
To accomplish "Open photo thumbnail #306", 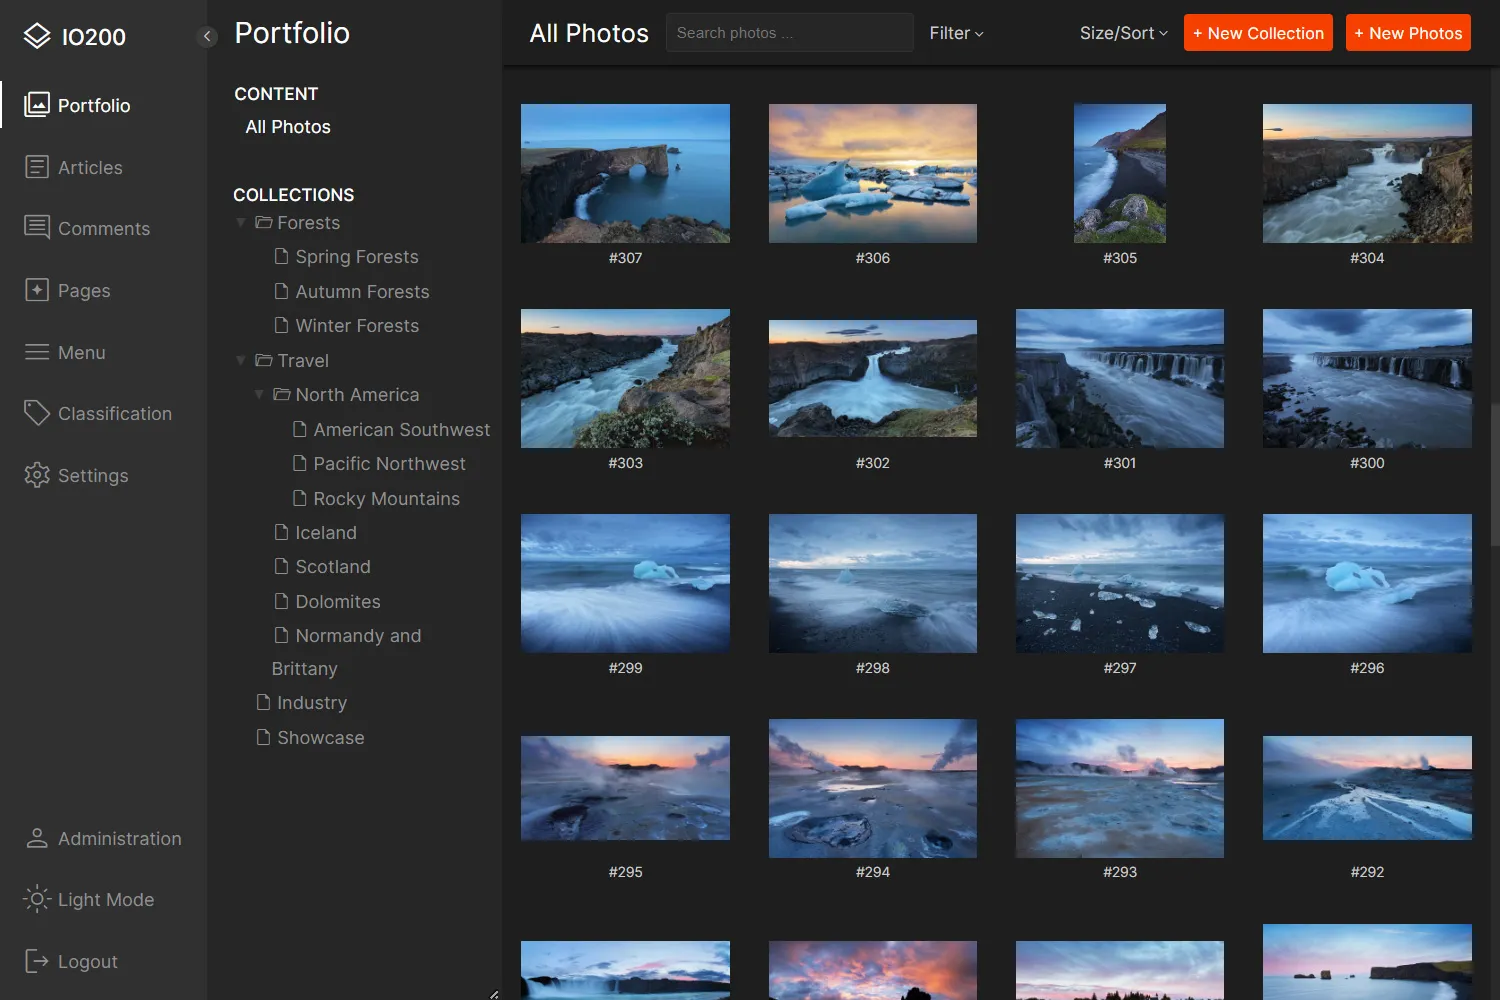I will click(x=872, y=173).
